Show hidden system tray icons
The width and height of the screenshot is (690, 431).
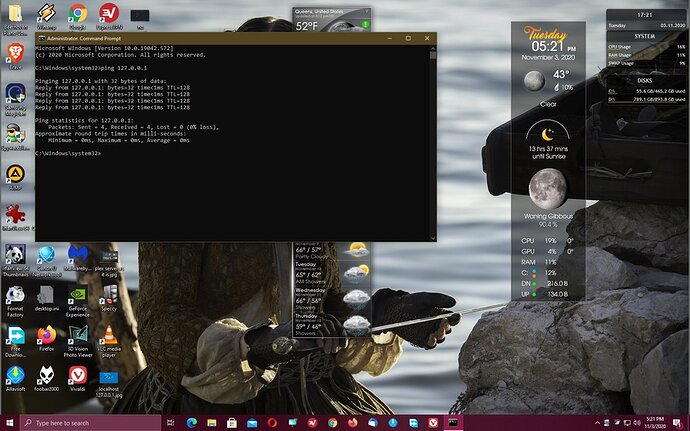597,423
